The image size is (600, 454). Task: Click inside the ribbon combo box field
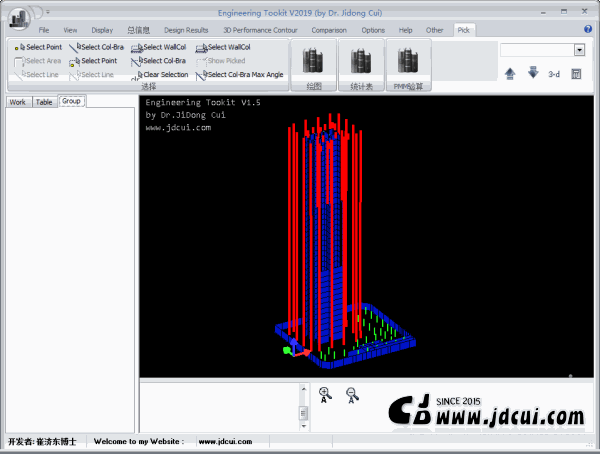(x=537, y=50)
